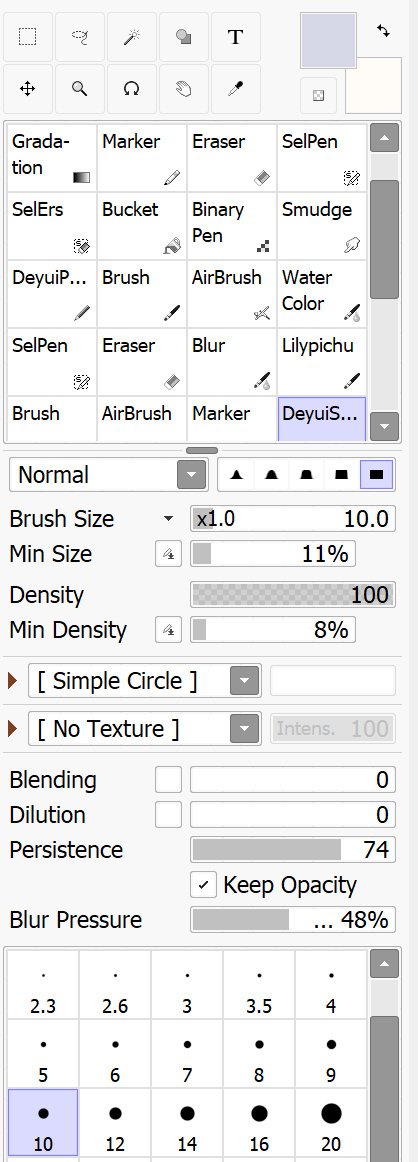Enable the Blending checkbox
The height and width of the screenshot is (1162, 418).
[168, 780]
